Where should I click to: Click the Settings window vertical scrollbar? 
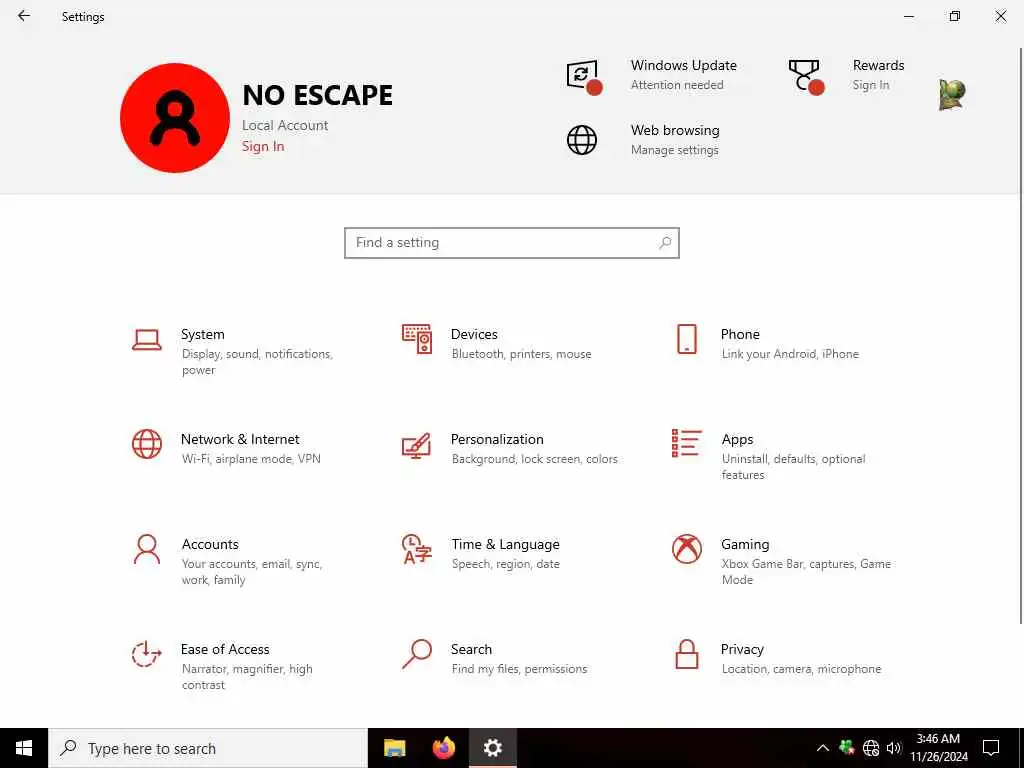click(x=1020, y=335)
